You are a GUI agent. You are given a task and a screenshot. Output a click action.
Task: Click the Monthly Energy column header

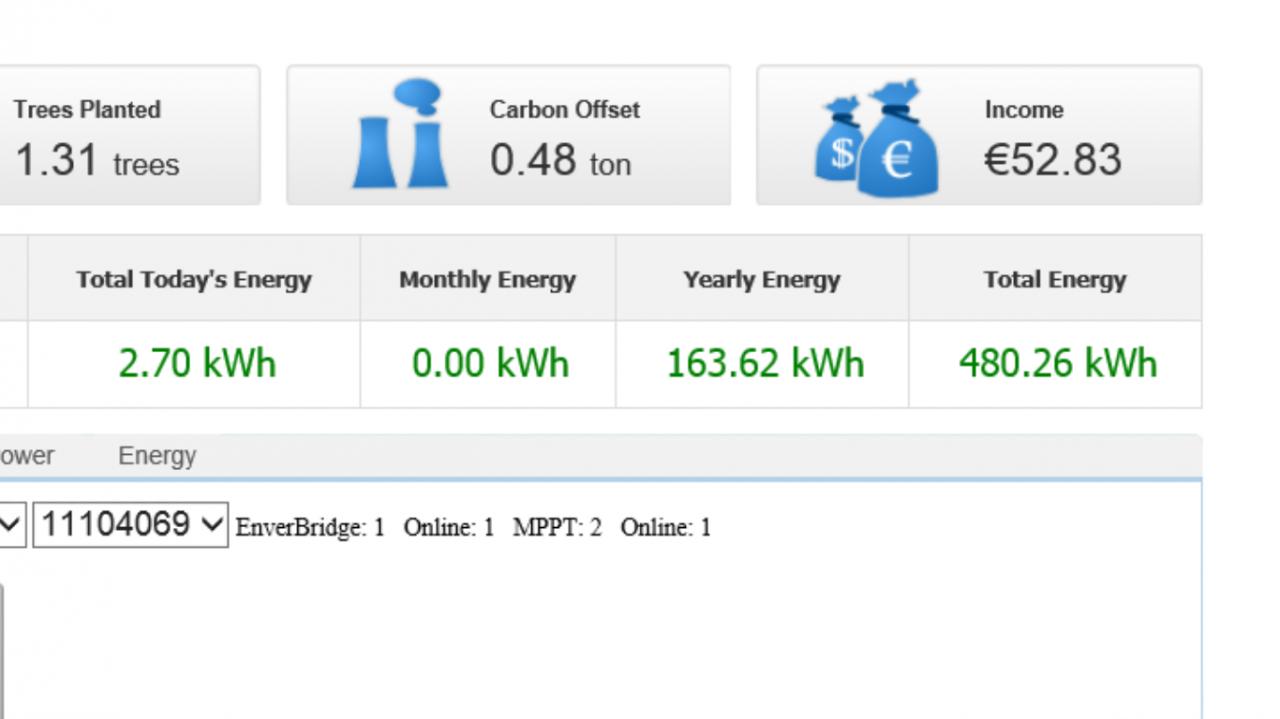(x=487, y=279)
